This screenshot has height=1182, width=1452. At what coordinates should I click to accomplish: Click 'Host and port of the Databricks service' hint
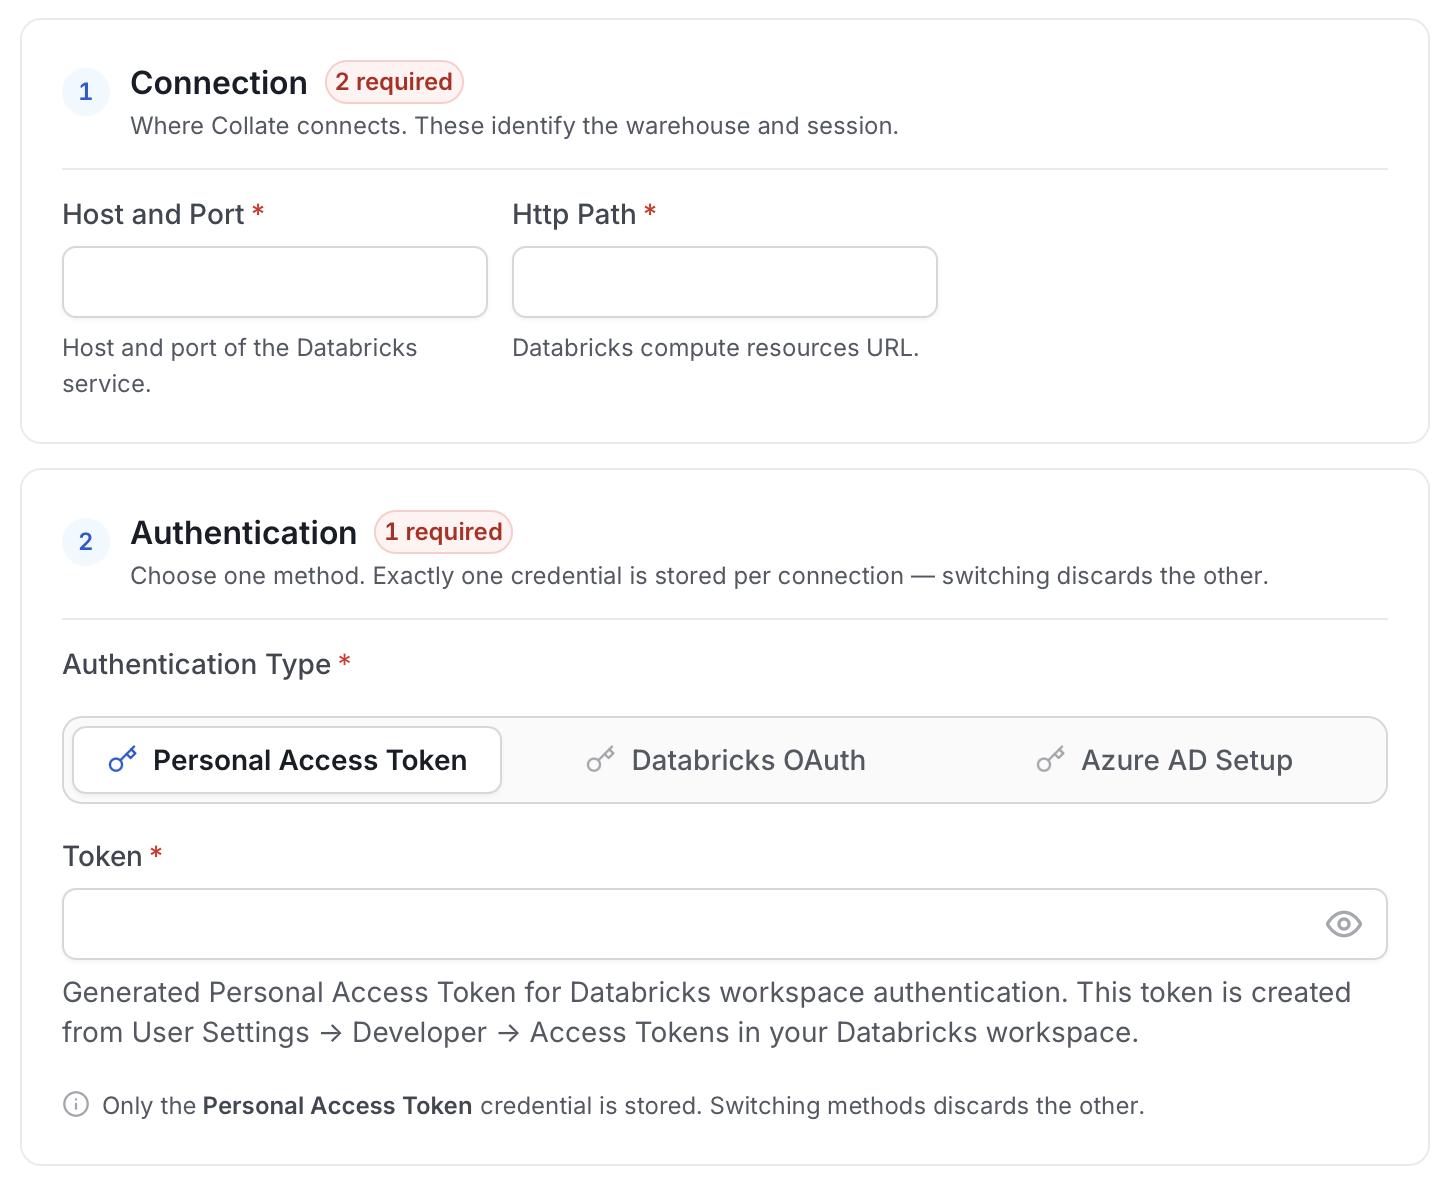point(240,366)
